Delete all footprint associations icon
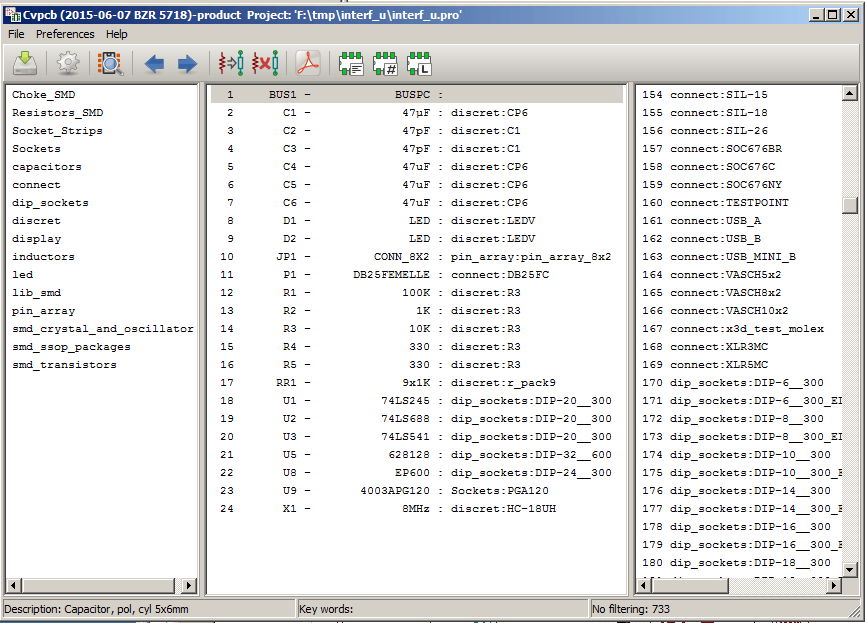Image resolution: width=865 pixels, height=623 pixels. (265, 64)
